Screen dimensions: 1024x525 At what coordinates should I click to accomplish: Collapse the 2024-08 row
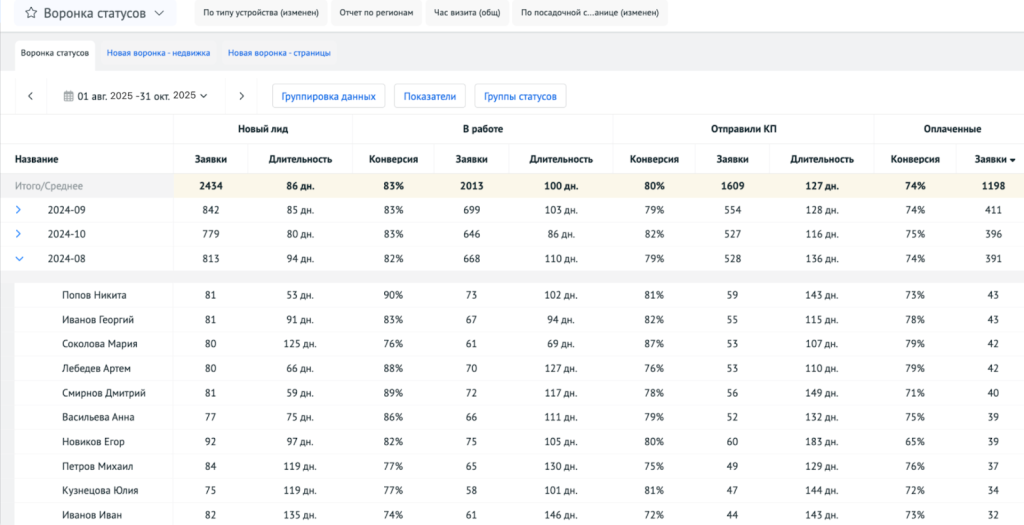pyautogui.click(x=18, y=259)
